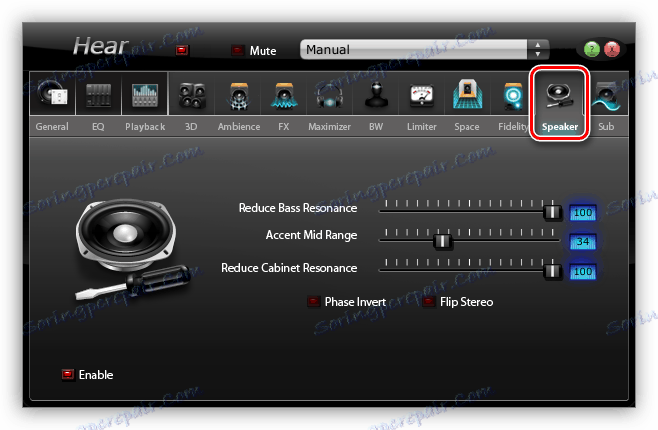The image size is (658, 430).
Task: Open the EQ sliders icon
Action: [x=99, y=94]
